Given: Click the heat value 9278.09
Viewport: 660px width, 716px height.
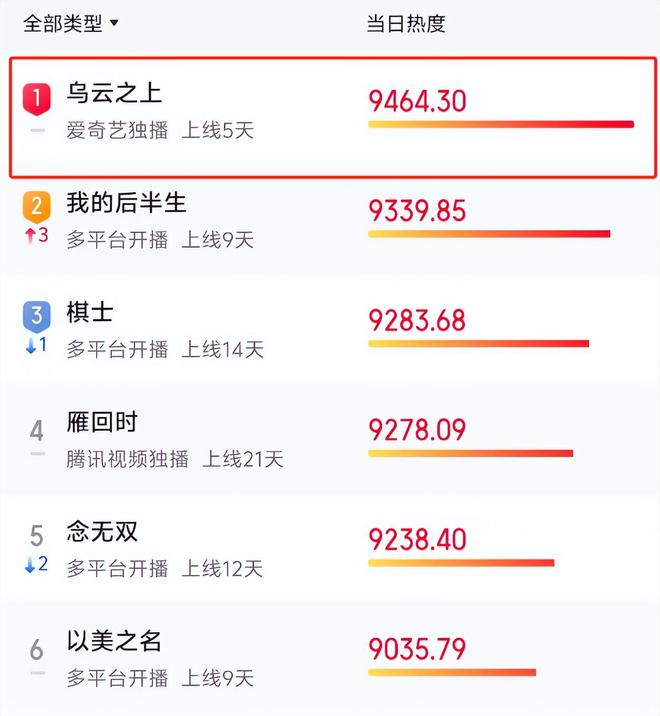Looking at the screenshot, I should point(417,430).
